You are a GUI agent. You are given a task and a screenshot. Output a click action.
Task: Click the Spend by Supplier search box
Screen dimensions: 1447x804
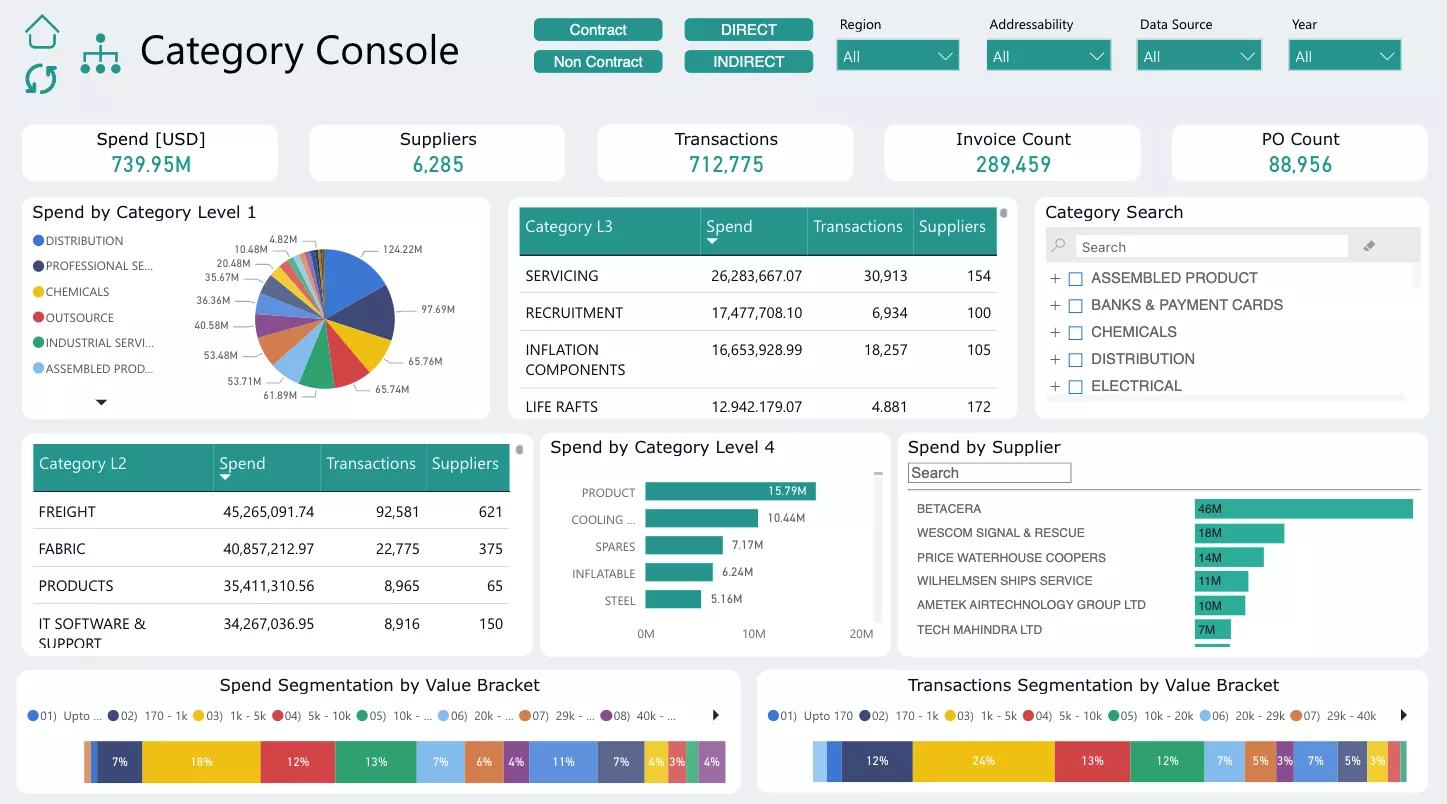tap(988, 473)
